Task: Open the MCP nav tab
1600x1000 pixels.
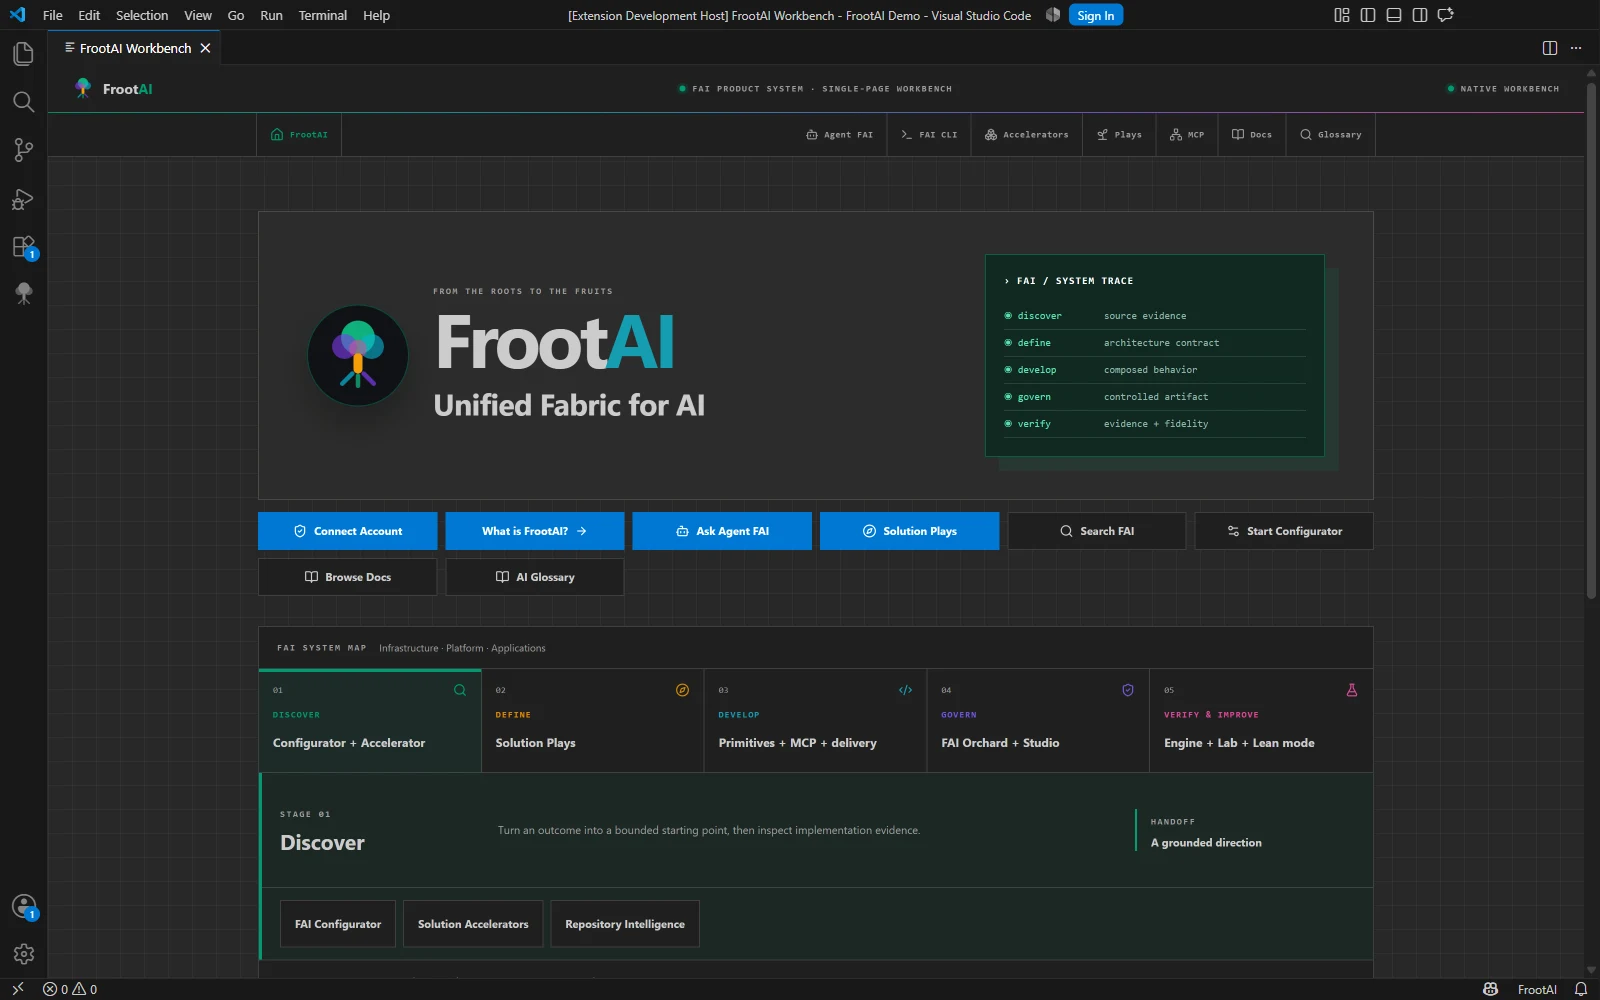Action: click(1187, 134)
